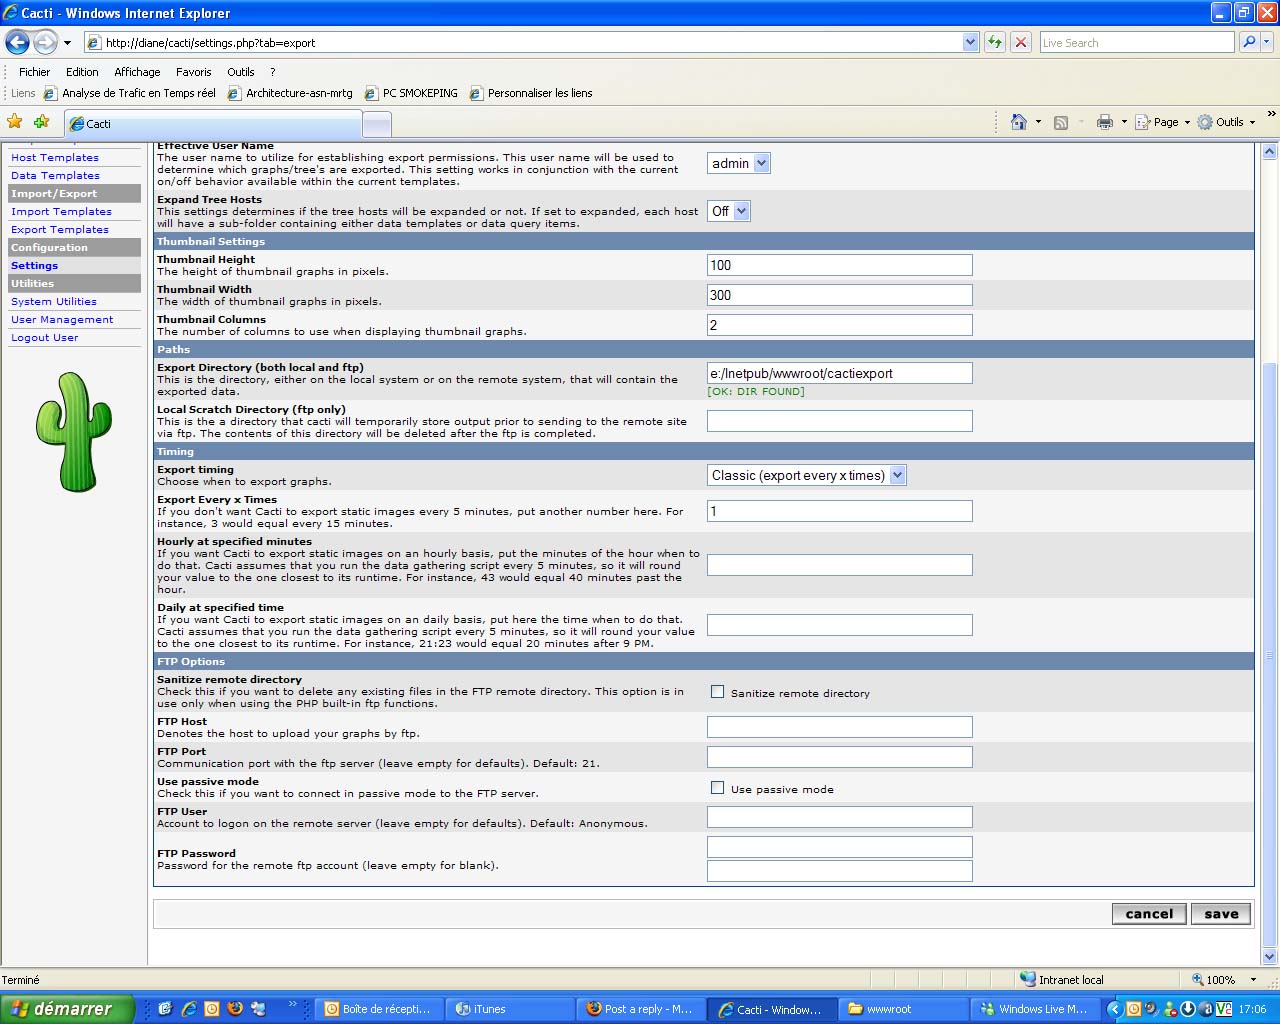Open Firefox Post a reply taskbar button
This screenshot has width=1280, height=1024.
click(641, 1009)
